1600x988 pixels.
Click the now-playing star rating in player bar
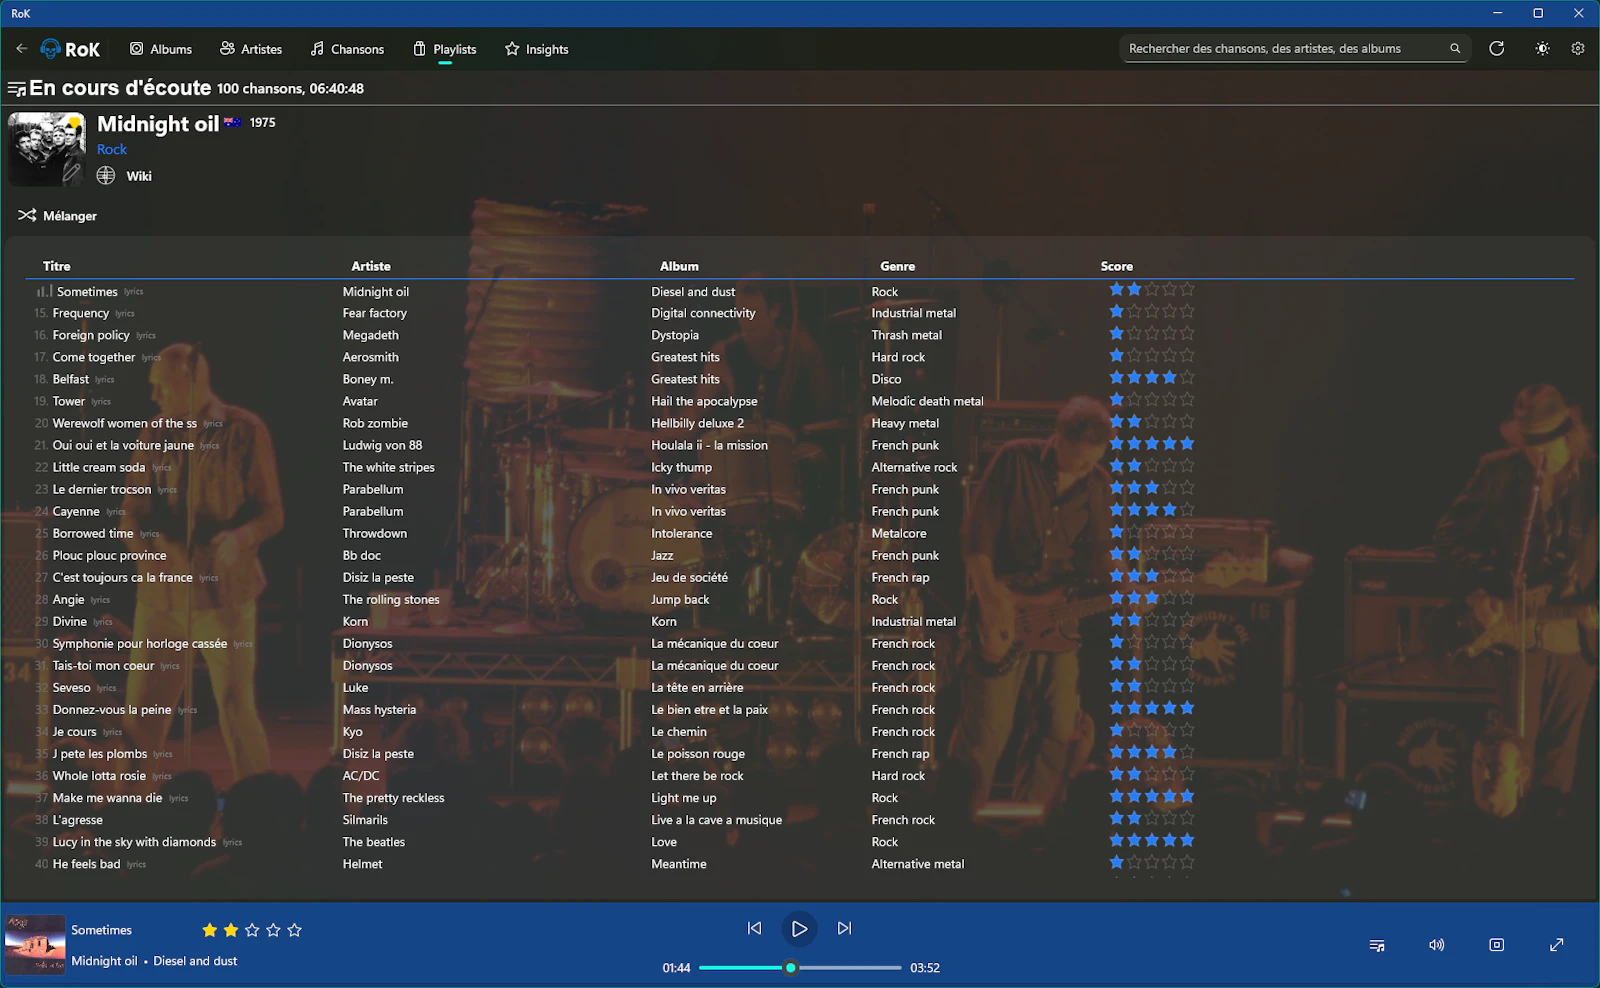[252, 930]
